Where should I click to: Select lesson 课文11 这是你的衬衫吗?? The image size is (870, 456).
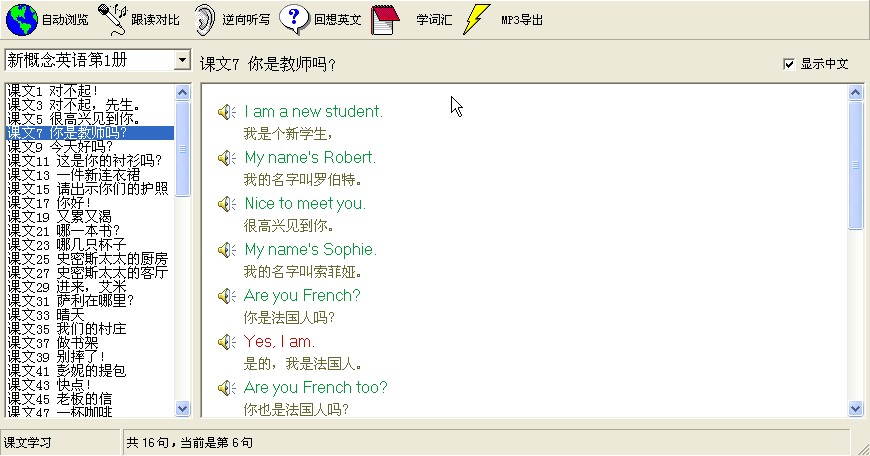90,161
